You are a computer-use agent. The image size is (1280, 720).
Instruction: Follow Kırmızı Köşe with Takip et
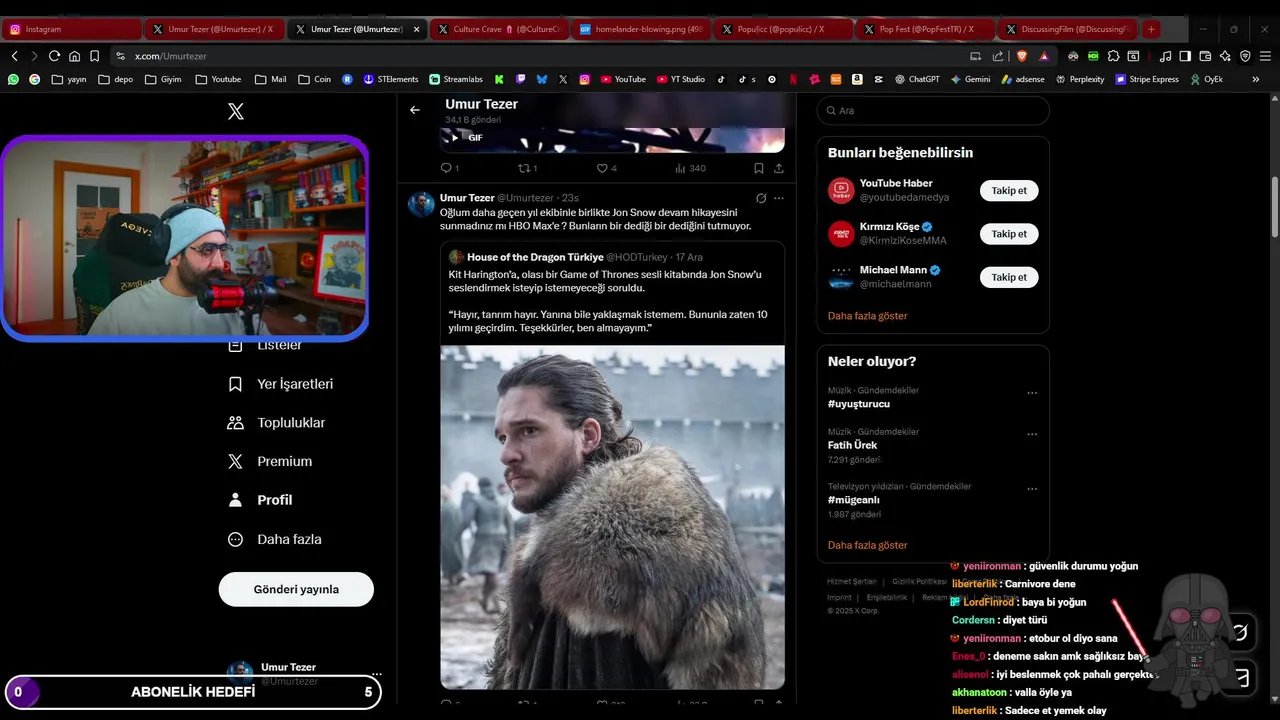click(x=1009, y=234)
